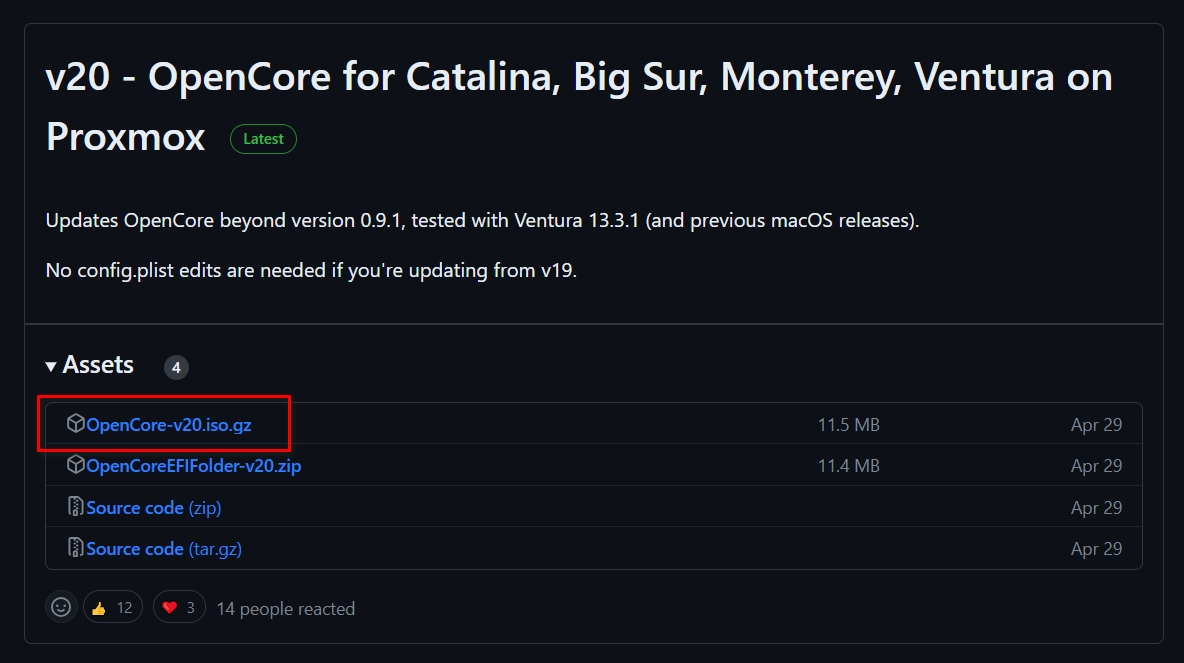Download OpenCore-v20.iso.gz
The image size is (1184, 663).
coord(168,425)
